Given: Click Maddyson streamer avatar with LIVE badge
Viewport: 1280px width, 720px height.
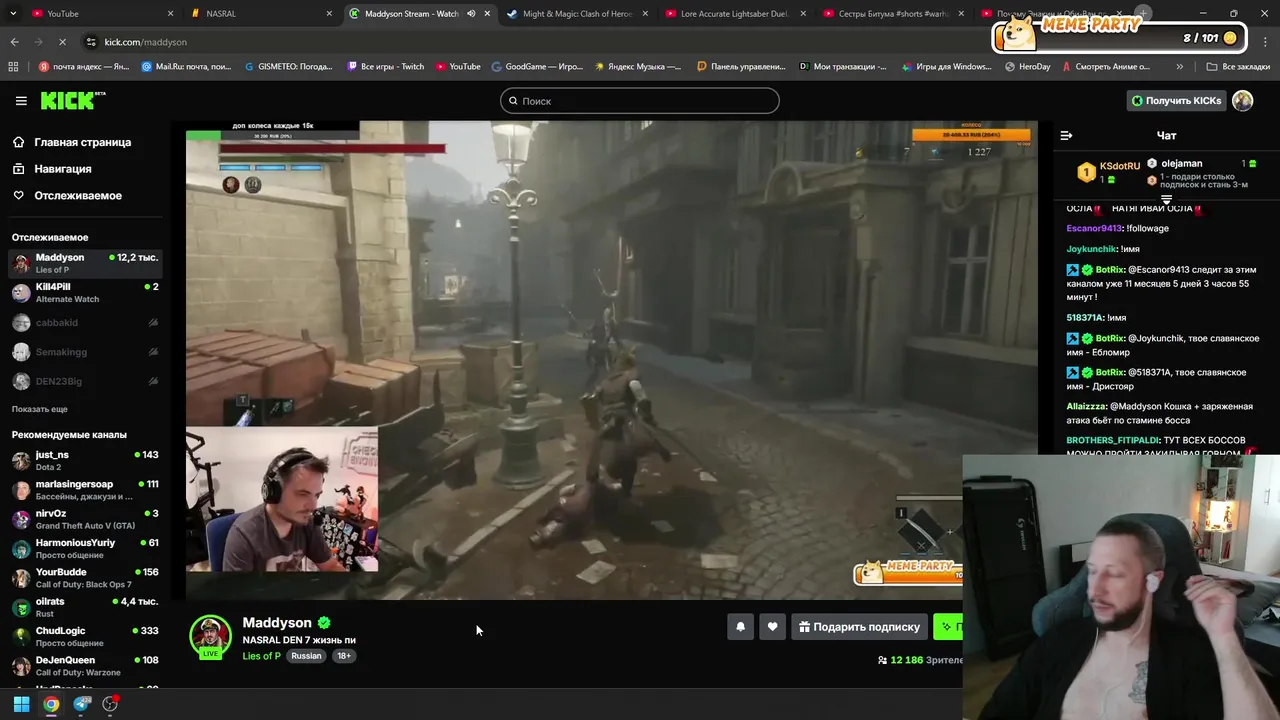Looking at the screenshot, I should pos(210,638).
